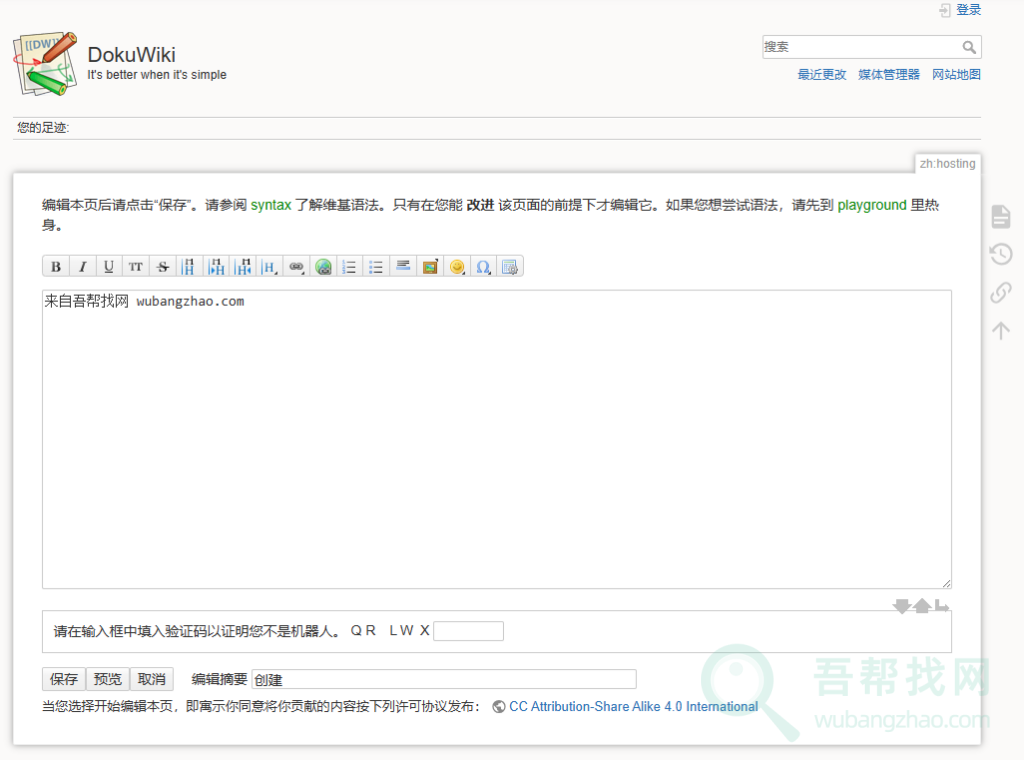
Task: Open the smiley picker dropdown
Action: [x=456, y=266]
